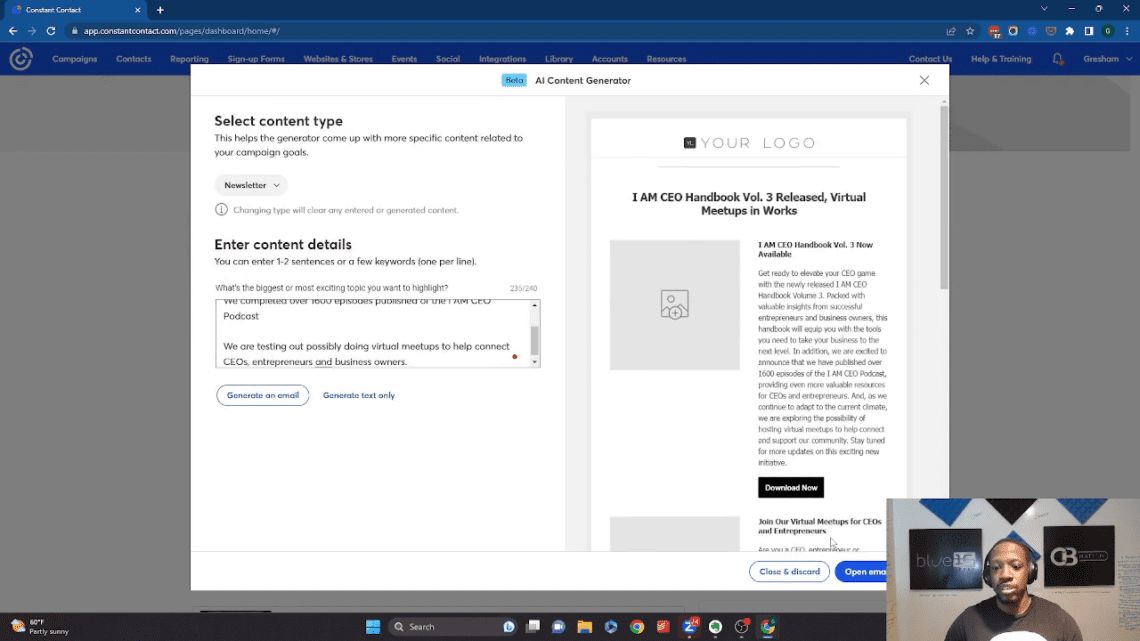Reload the page with the refresh icon
Image resolution: width=1140 pixels, height=641 pixels.
click(x=50, y=31)
